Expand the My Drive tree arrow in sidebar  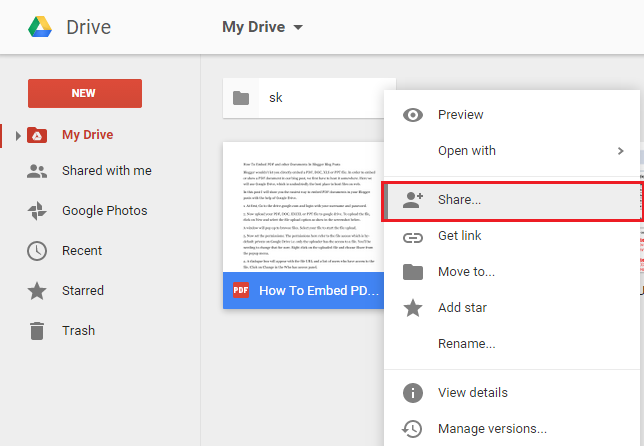pyautogui.click(x=18, y=136)
